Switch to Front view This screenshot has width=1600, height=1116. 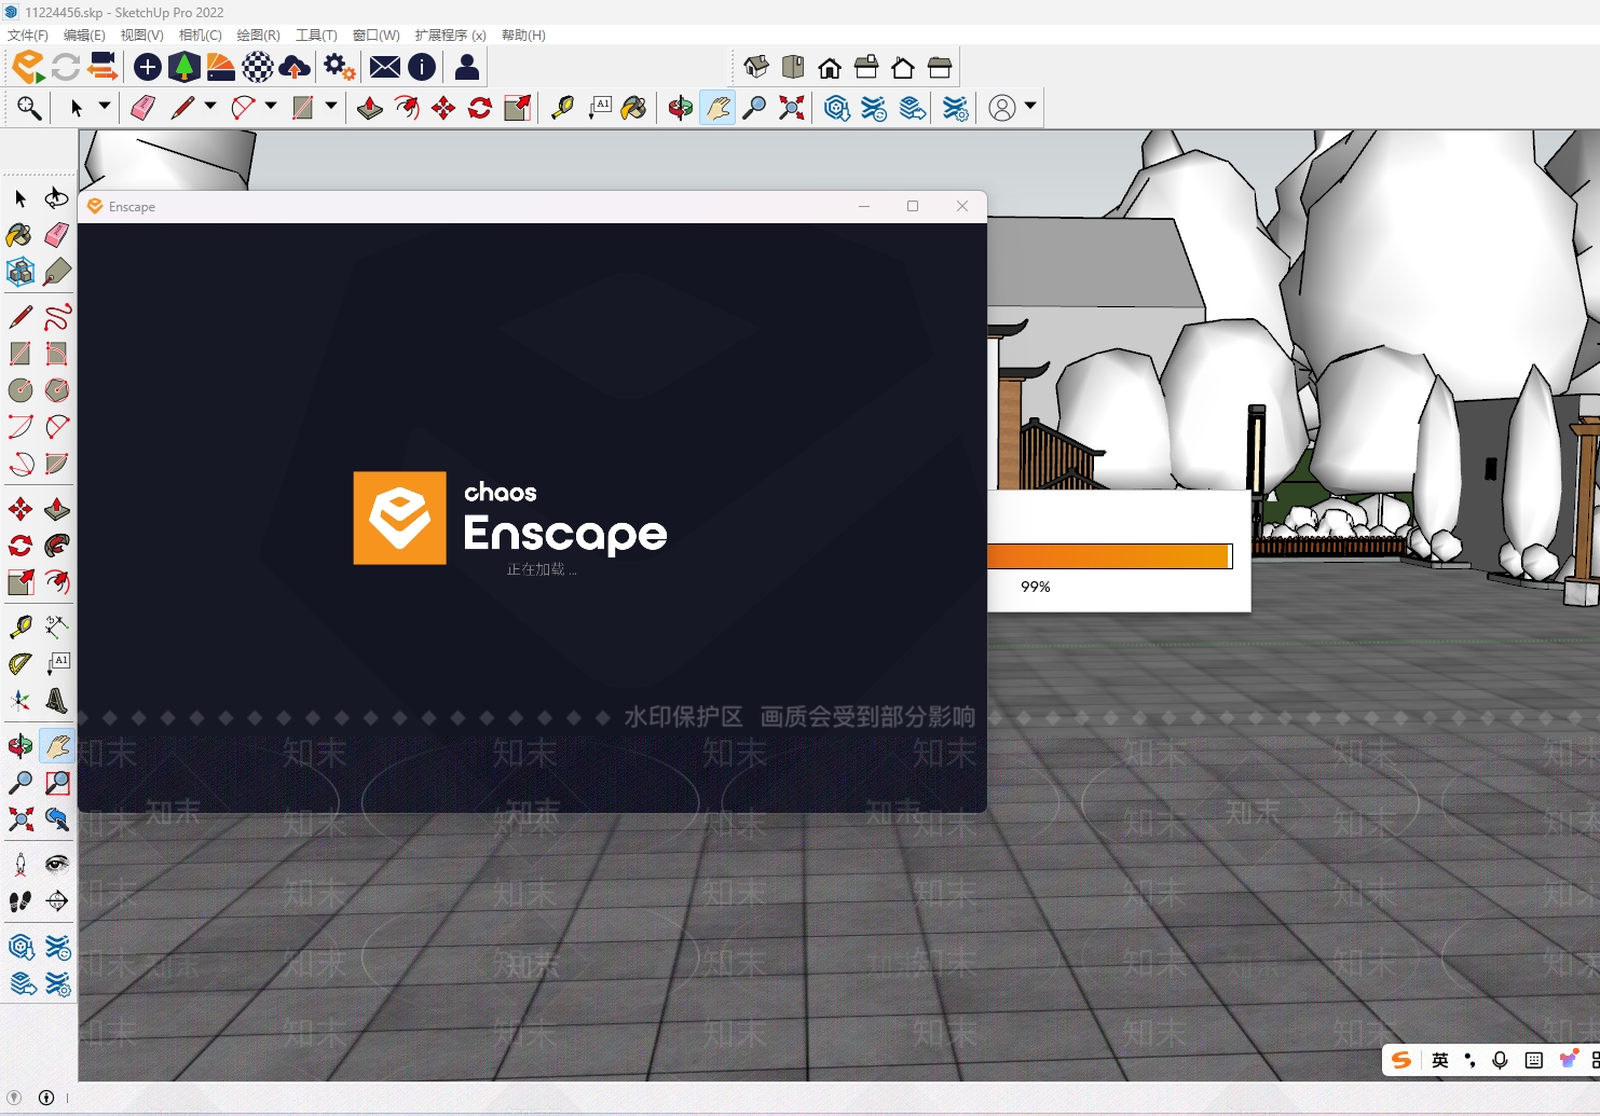coord(830,67)
